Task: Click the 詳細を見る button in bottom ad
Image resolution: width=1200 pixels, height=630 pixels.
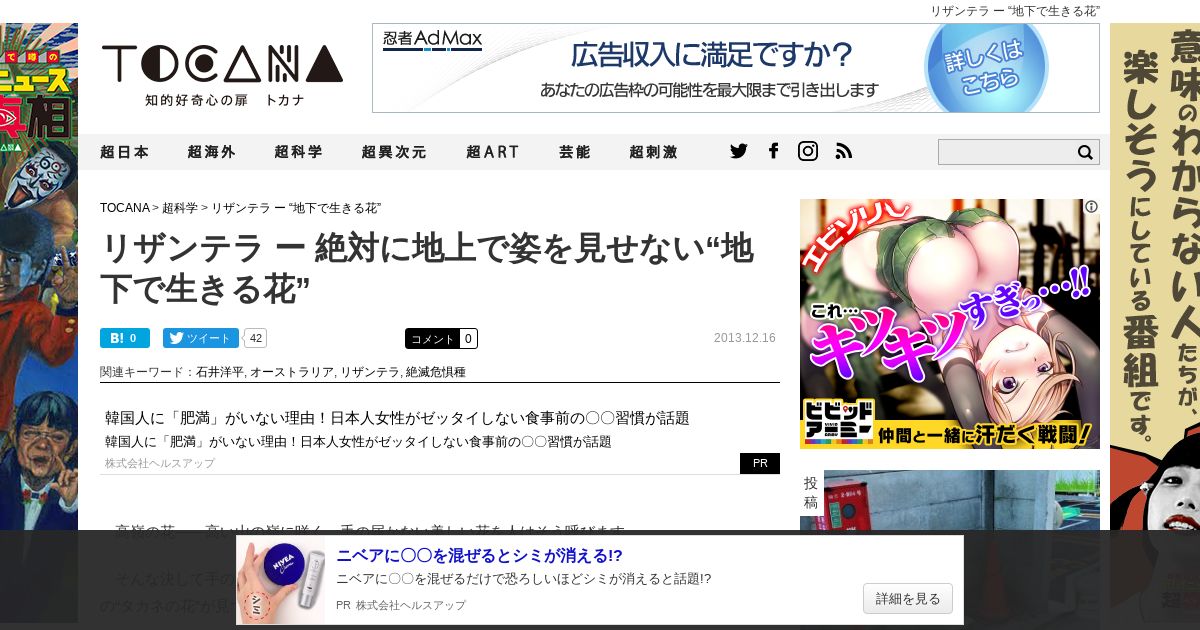Action: (908, 598)
